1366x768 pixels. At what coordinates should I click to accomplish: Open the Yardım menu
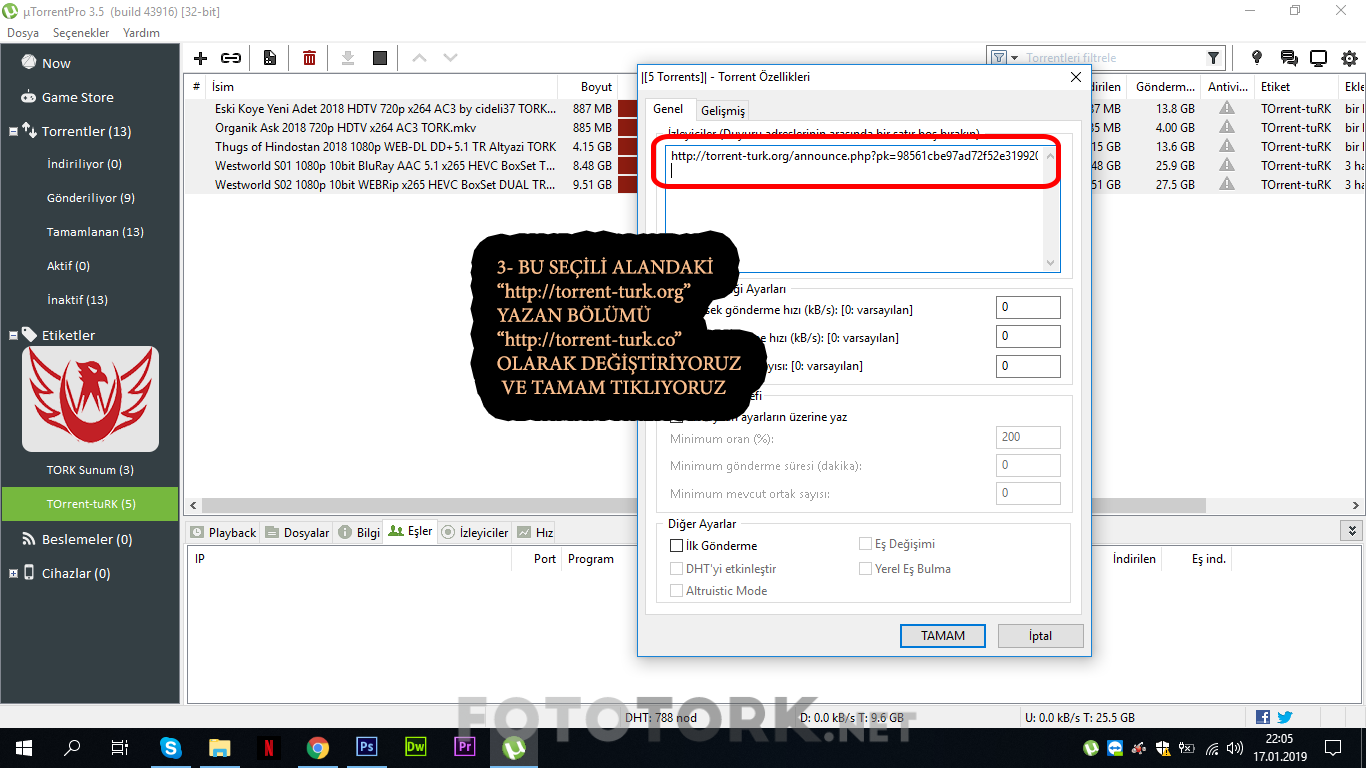tap(141, 33)
